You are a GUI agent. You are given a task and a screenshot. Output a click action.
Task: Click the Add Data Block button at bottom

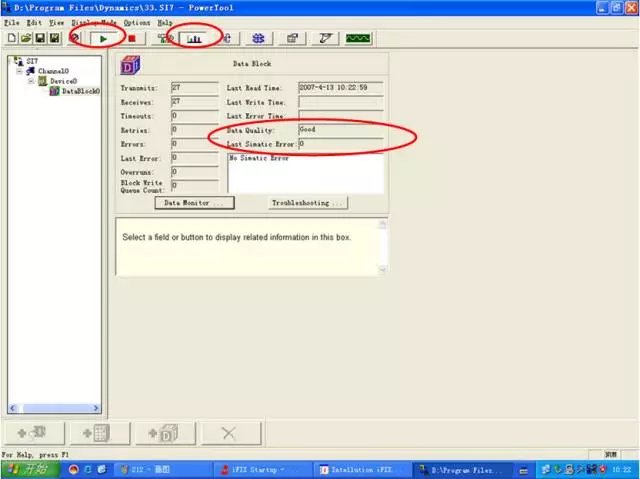pyautogui.click(x=164, y=434)
